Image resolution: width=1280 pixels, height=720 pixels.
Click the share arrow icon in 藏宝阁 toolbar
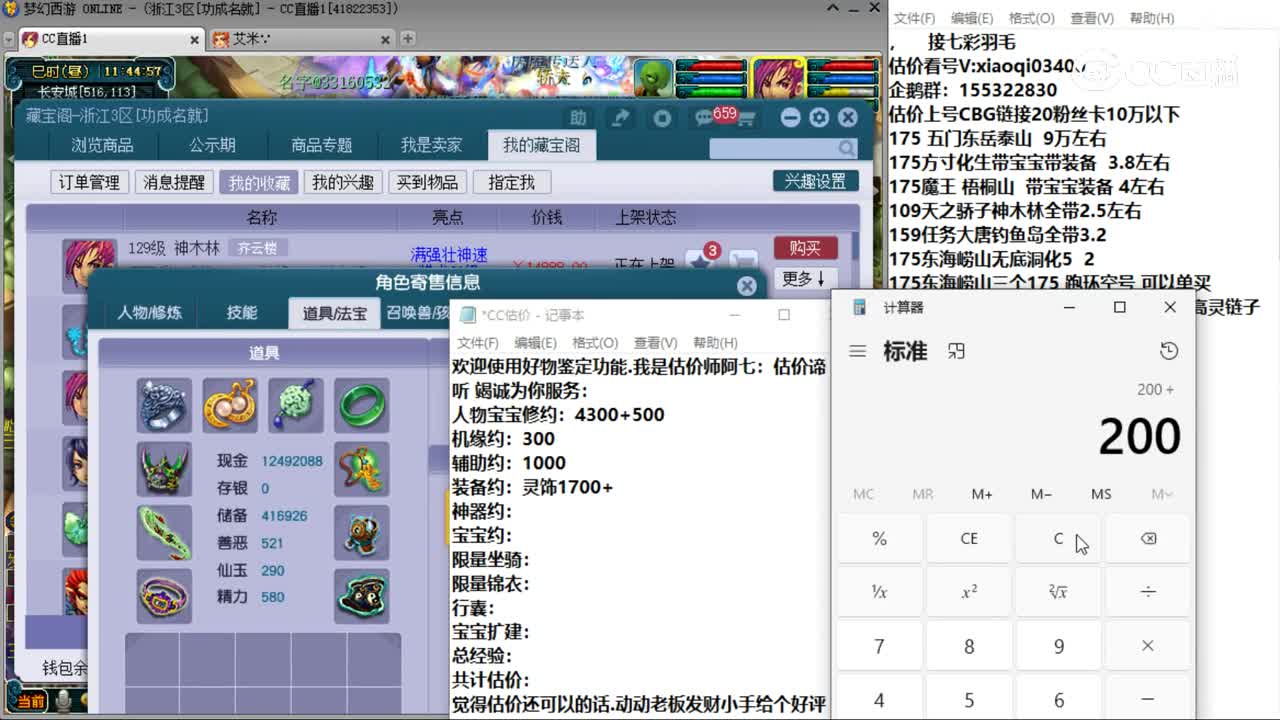620,117
